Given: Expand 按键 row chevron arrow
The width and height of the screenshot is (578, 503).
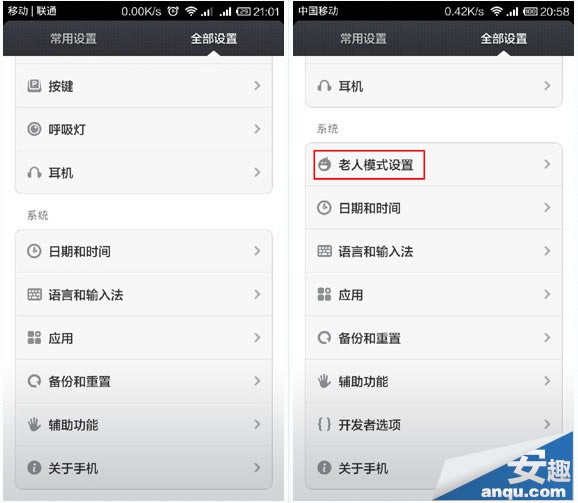Looking at the screenshot, I should [257, 86].
